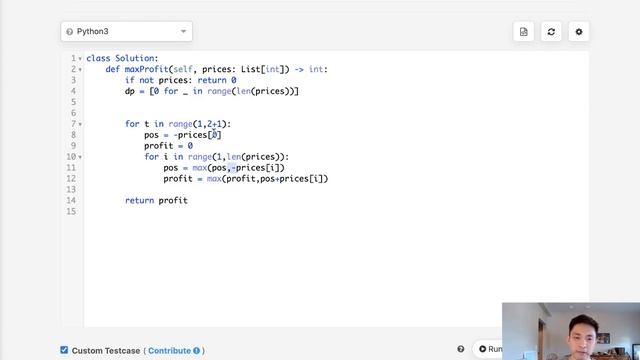Click 'for i in range(1,len(prices)):' line
Screen dimensions: 640x360
click(x=216, y=157)
